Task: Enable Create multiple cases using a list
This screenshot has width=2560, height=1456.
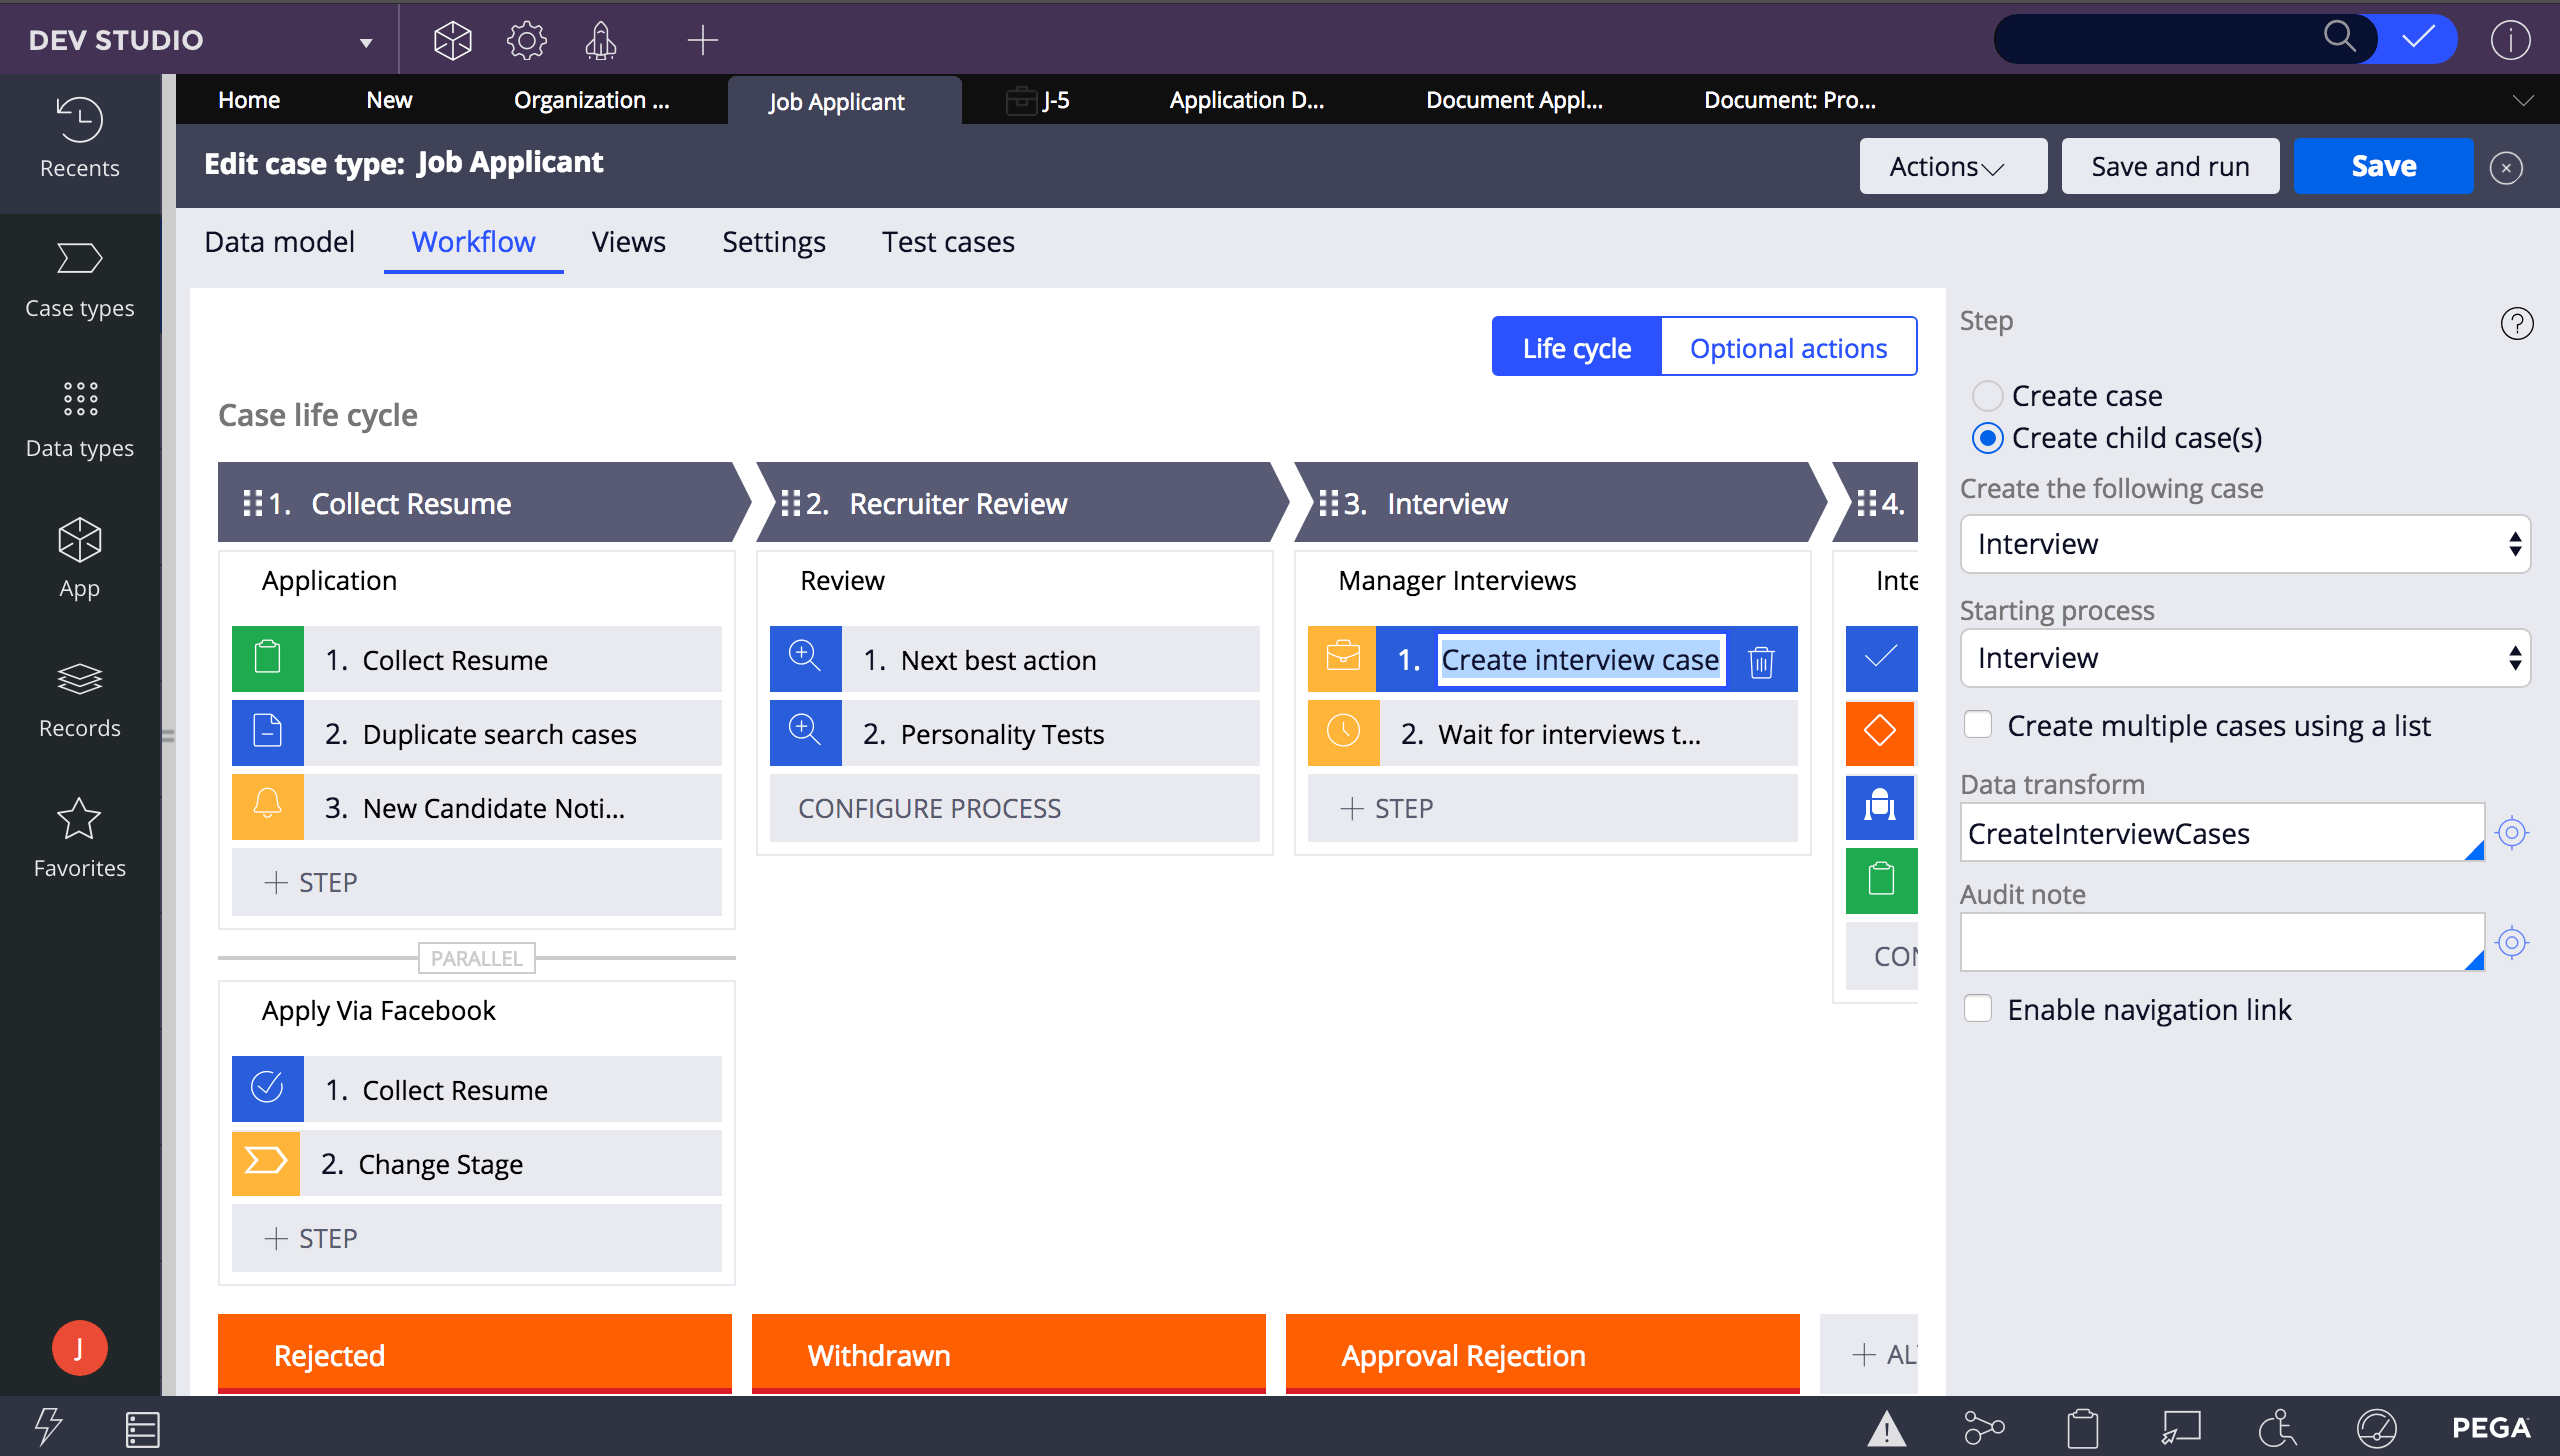Action: coord(1978,725)
